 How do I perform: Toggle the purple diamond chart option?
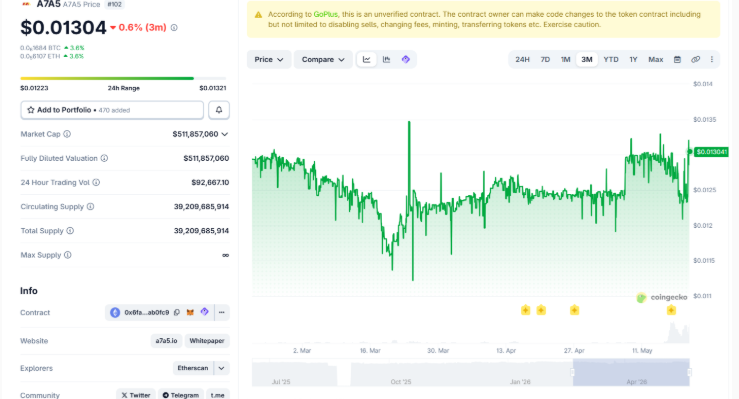pos(406,59)
